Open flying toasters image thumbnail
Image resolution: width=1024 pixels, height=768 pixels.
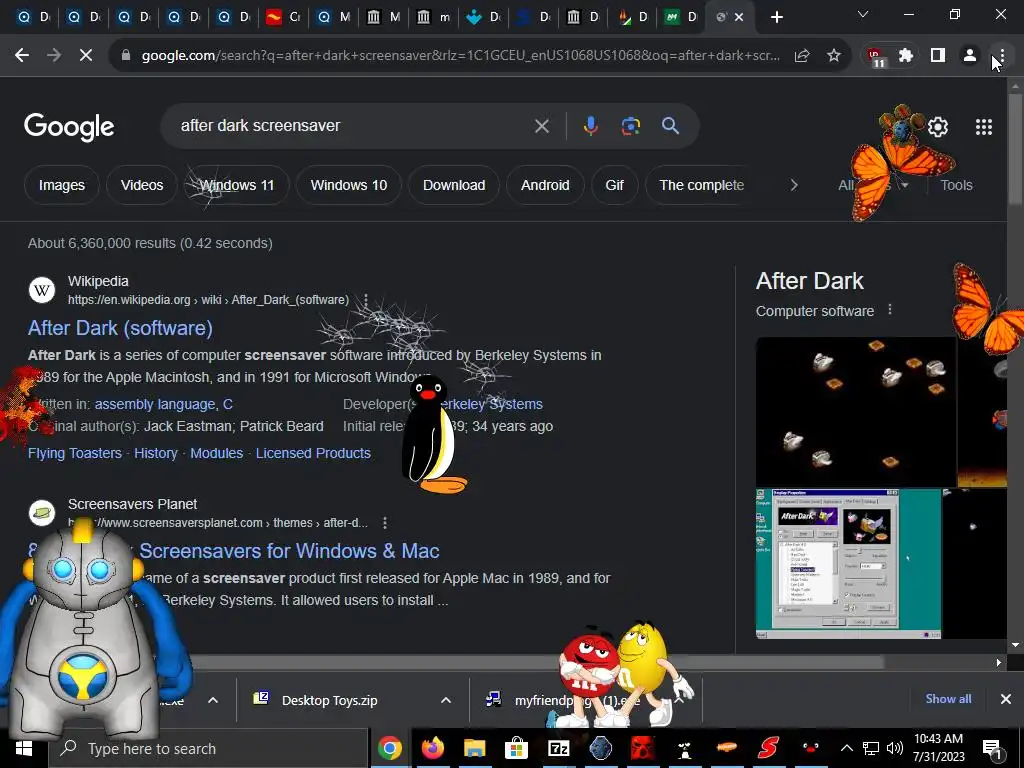(856, 411)
